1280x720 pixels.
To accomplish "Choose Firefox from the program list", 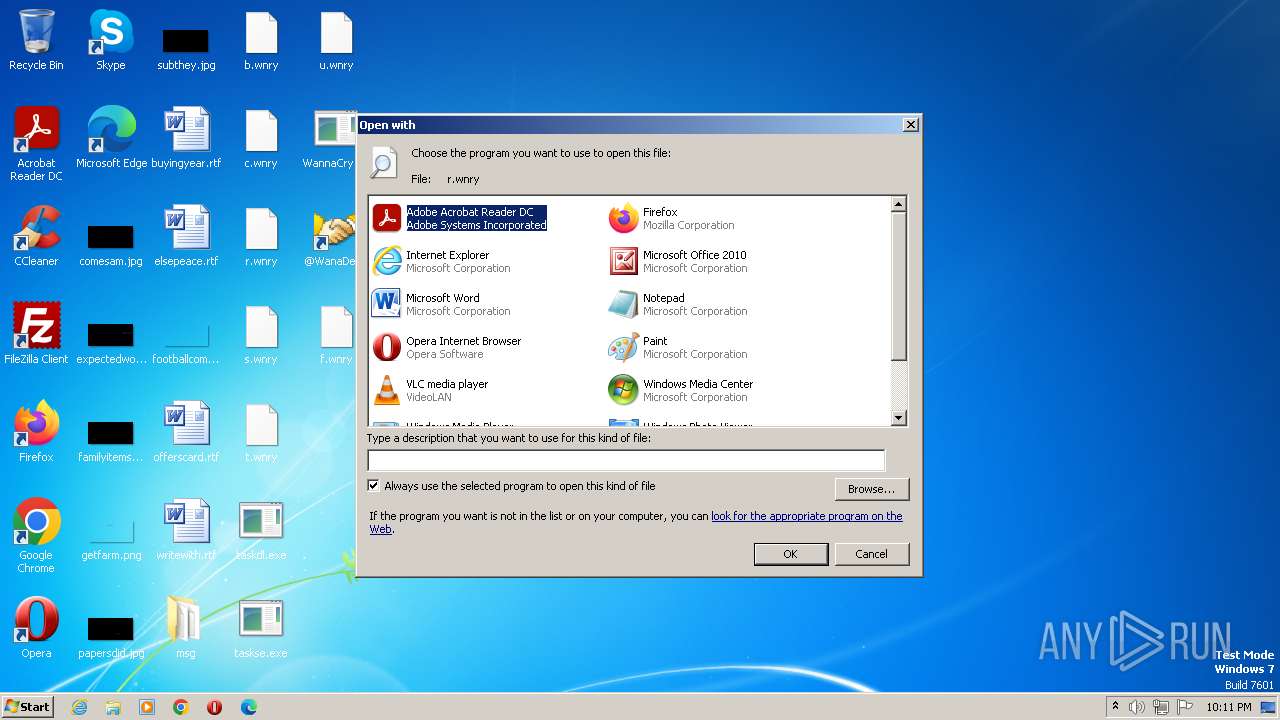I will (672, 218).
